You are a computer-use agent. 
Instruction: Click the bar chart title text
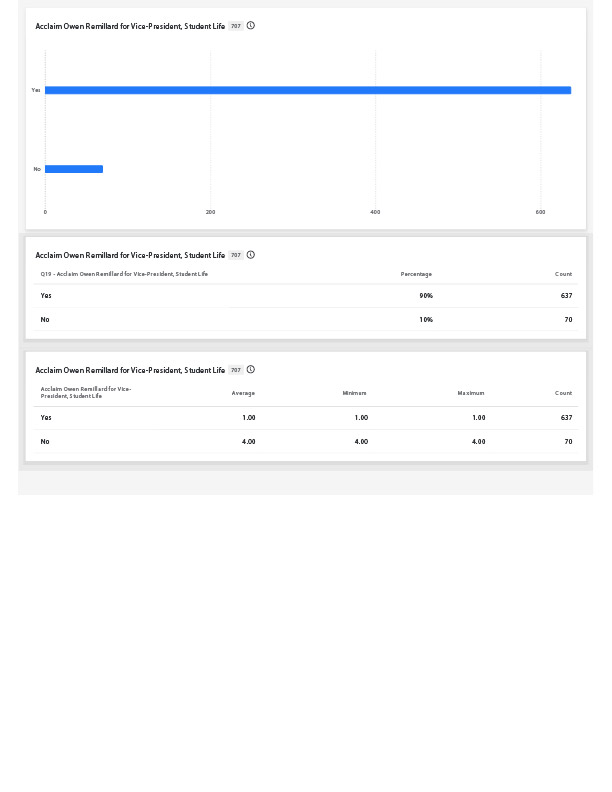tap(130, 26)
